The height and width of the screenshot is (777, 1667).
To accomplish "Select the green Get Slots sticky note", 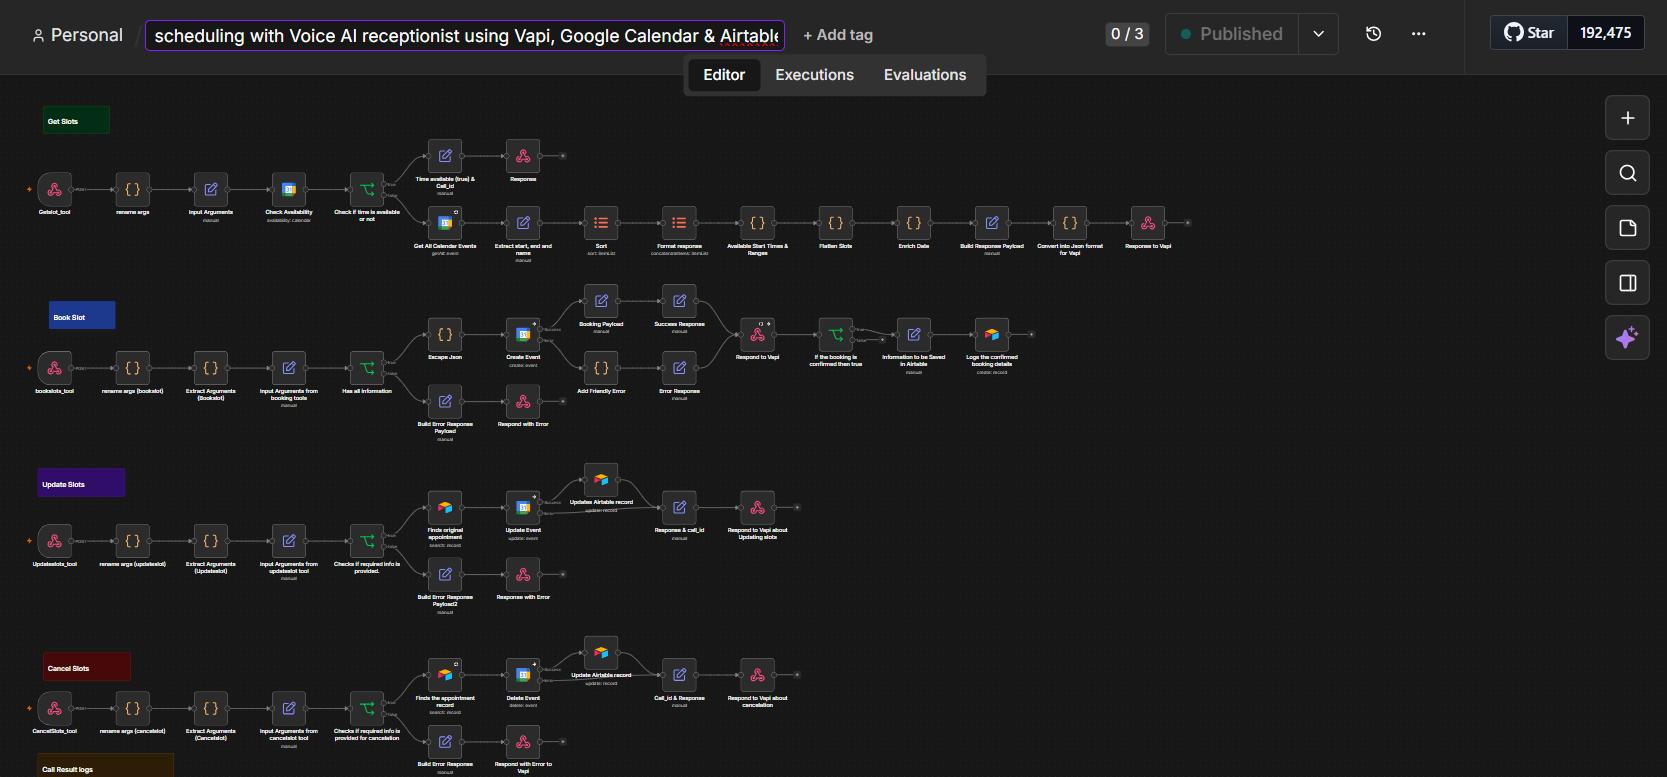I will click(76, 120).
